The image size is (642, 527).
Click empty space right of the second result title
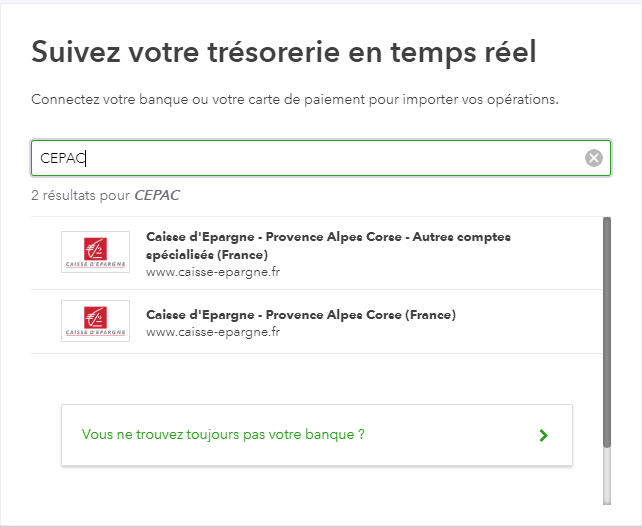pyautogui.click(x=530, y=315)
